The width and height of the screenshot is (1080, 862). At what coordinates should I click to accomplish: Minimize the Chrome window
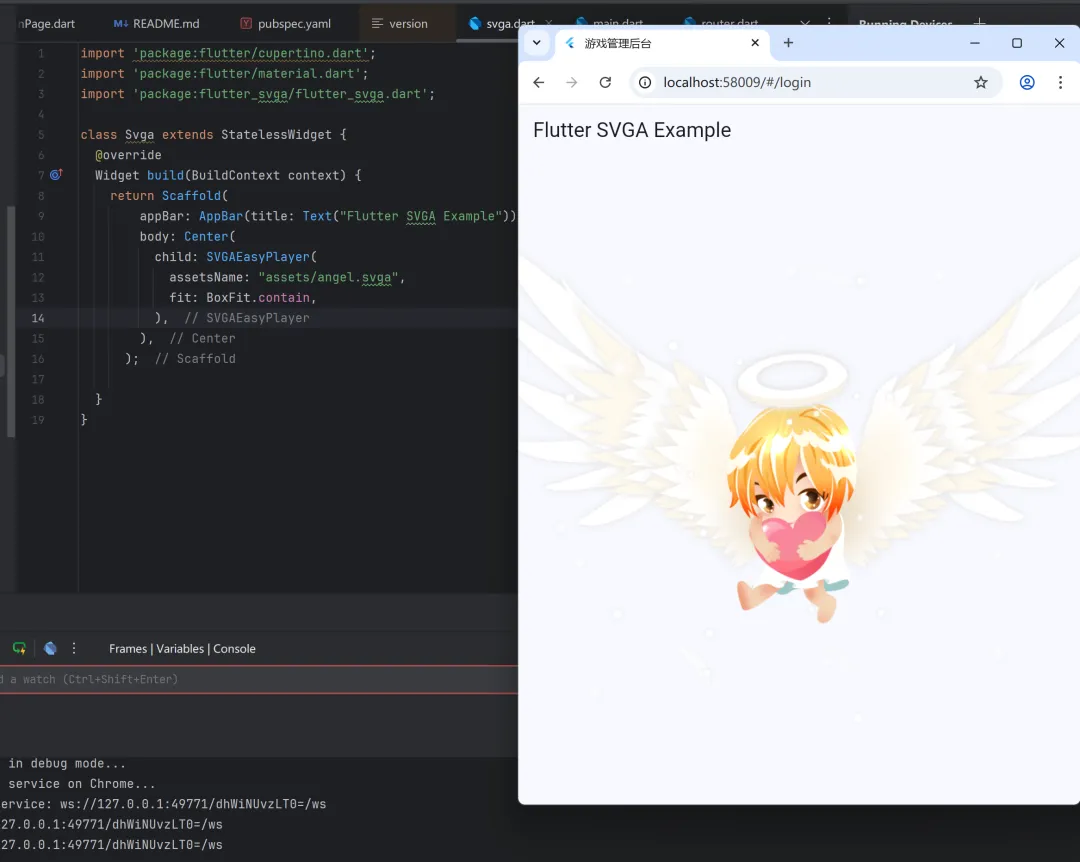tap(975, 43)
